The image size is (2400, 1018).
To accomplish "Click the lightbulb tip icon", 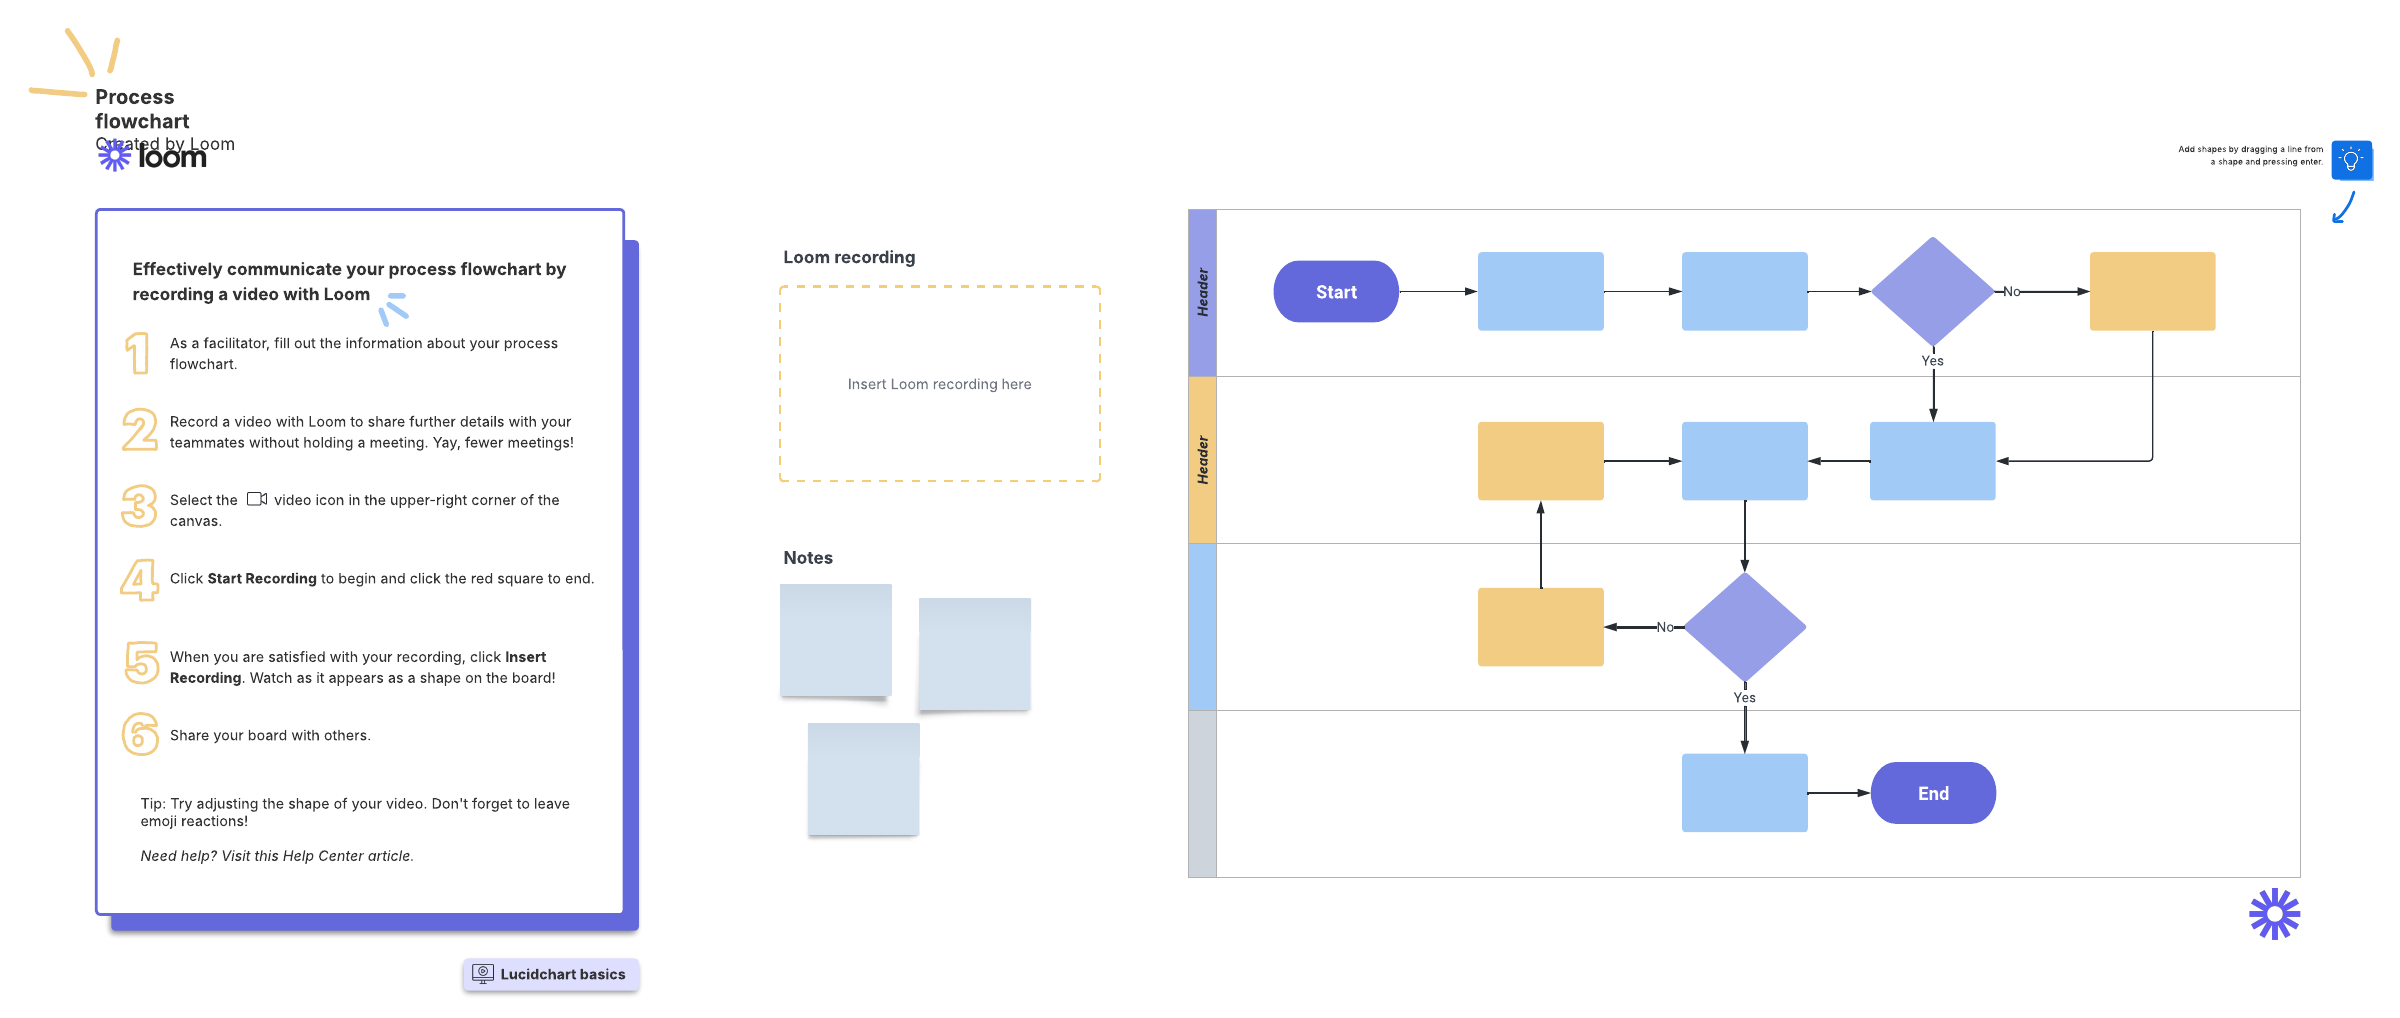I will (x=2350, y=160).
